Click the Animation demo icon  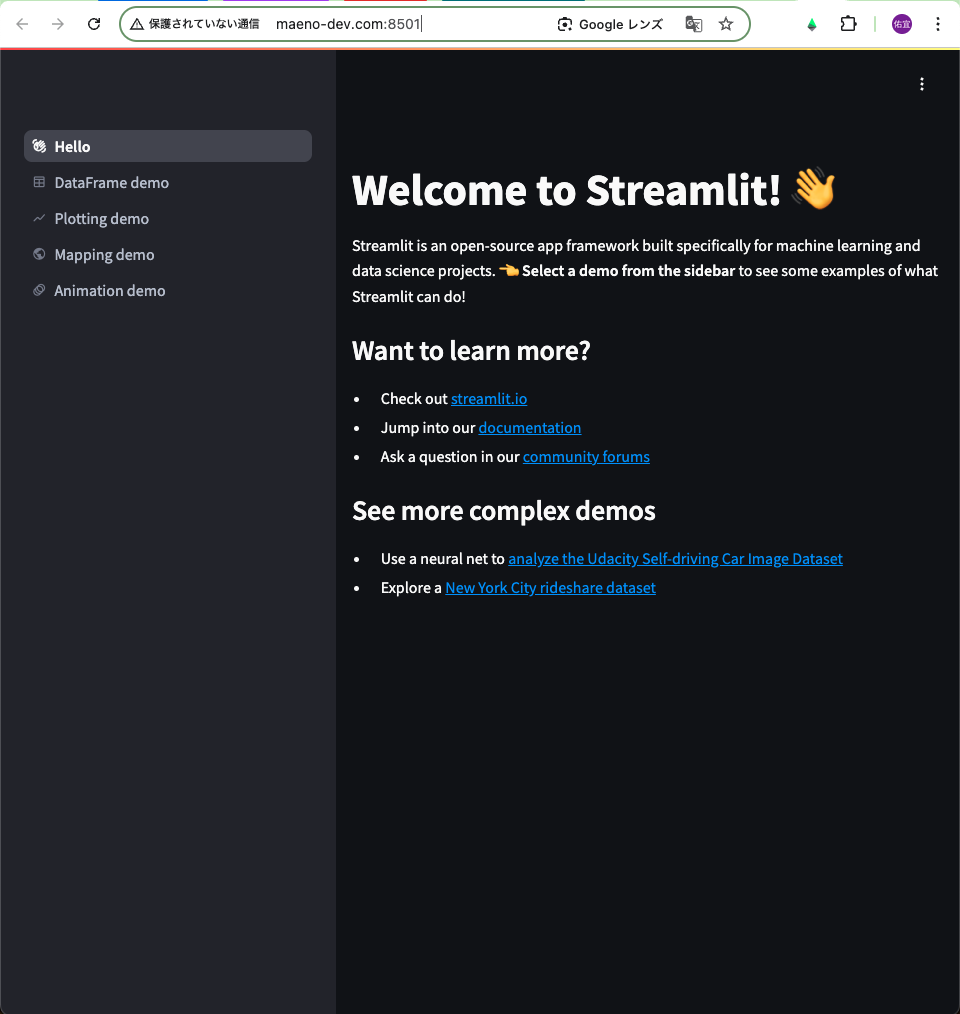[38, 290]
